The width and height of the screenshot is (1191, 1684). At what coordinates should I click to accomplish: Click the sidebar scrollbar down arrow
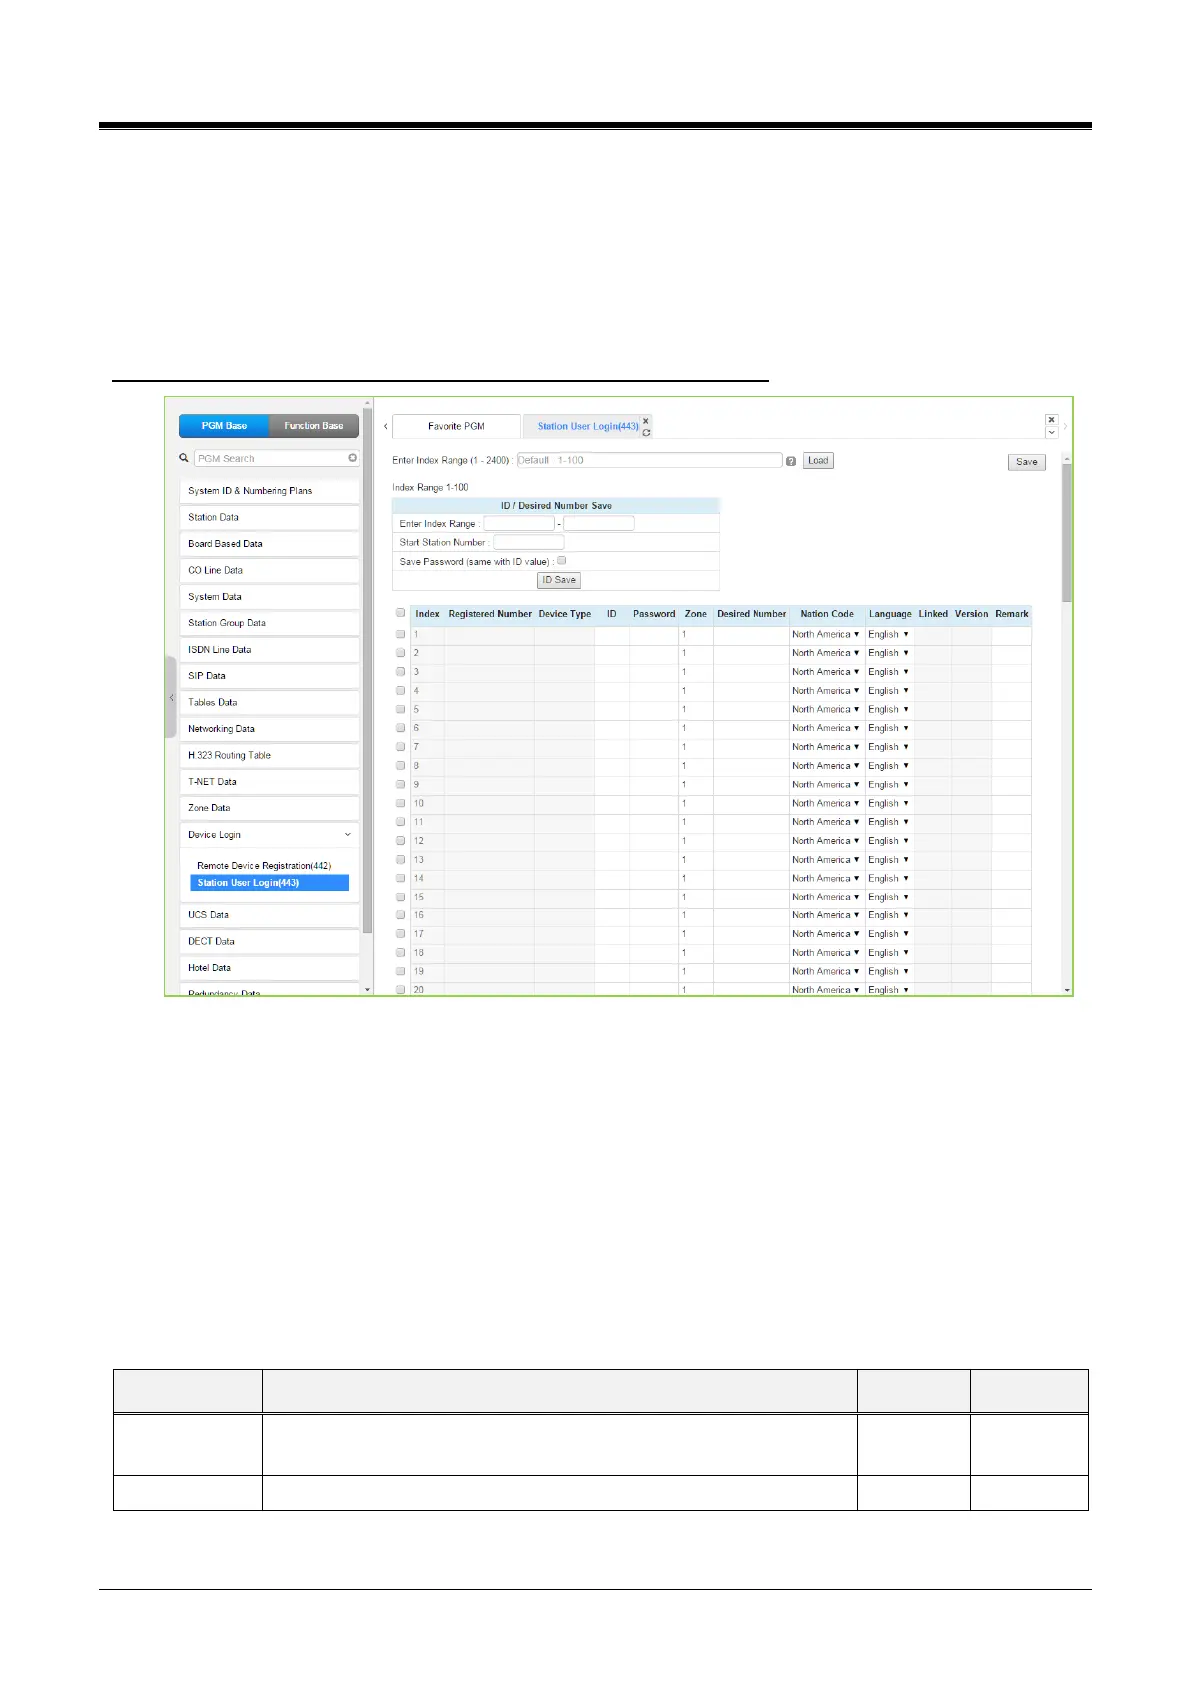click(x=368, y=990)
